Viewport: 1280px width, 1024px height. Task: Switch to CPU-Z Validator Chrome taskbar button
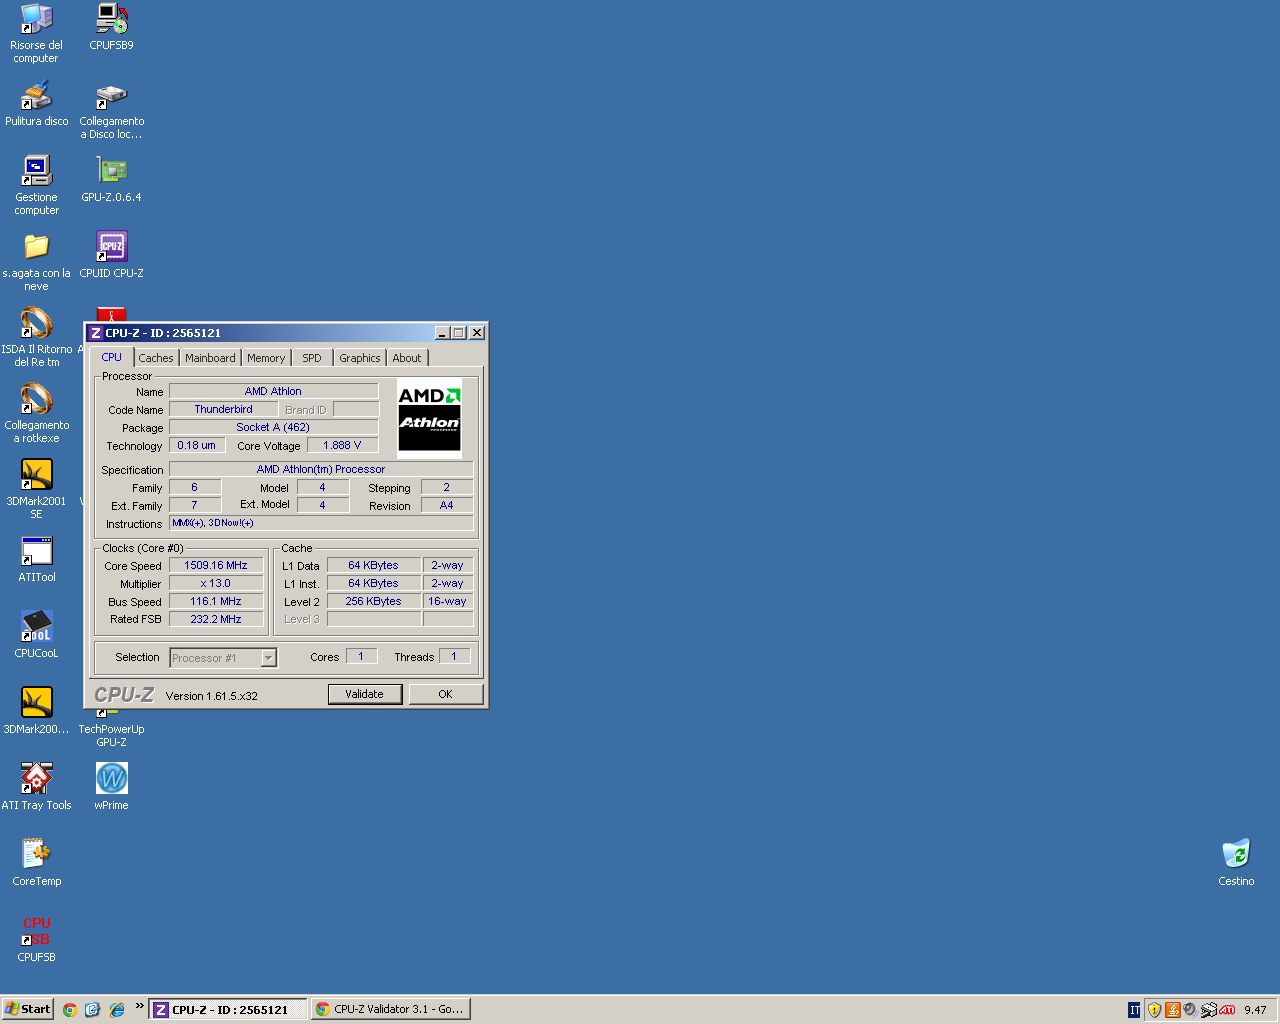[x=390, y=1009]
